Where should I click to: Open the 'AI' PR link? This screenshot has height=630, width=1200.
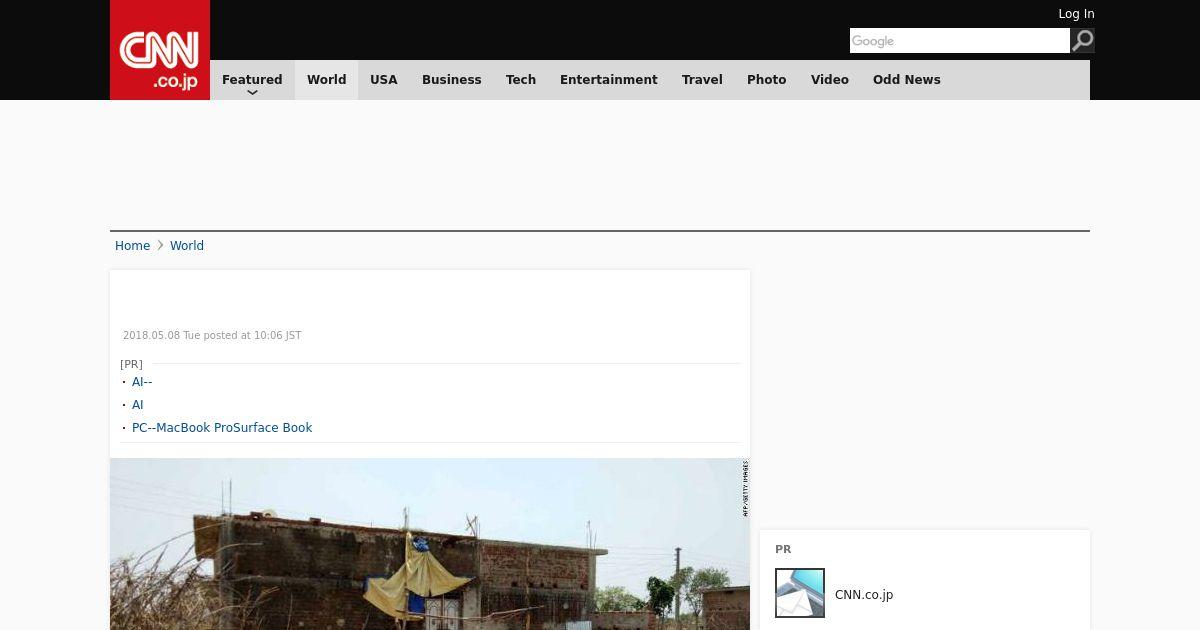(138, 405)
